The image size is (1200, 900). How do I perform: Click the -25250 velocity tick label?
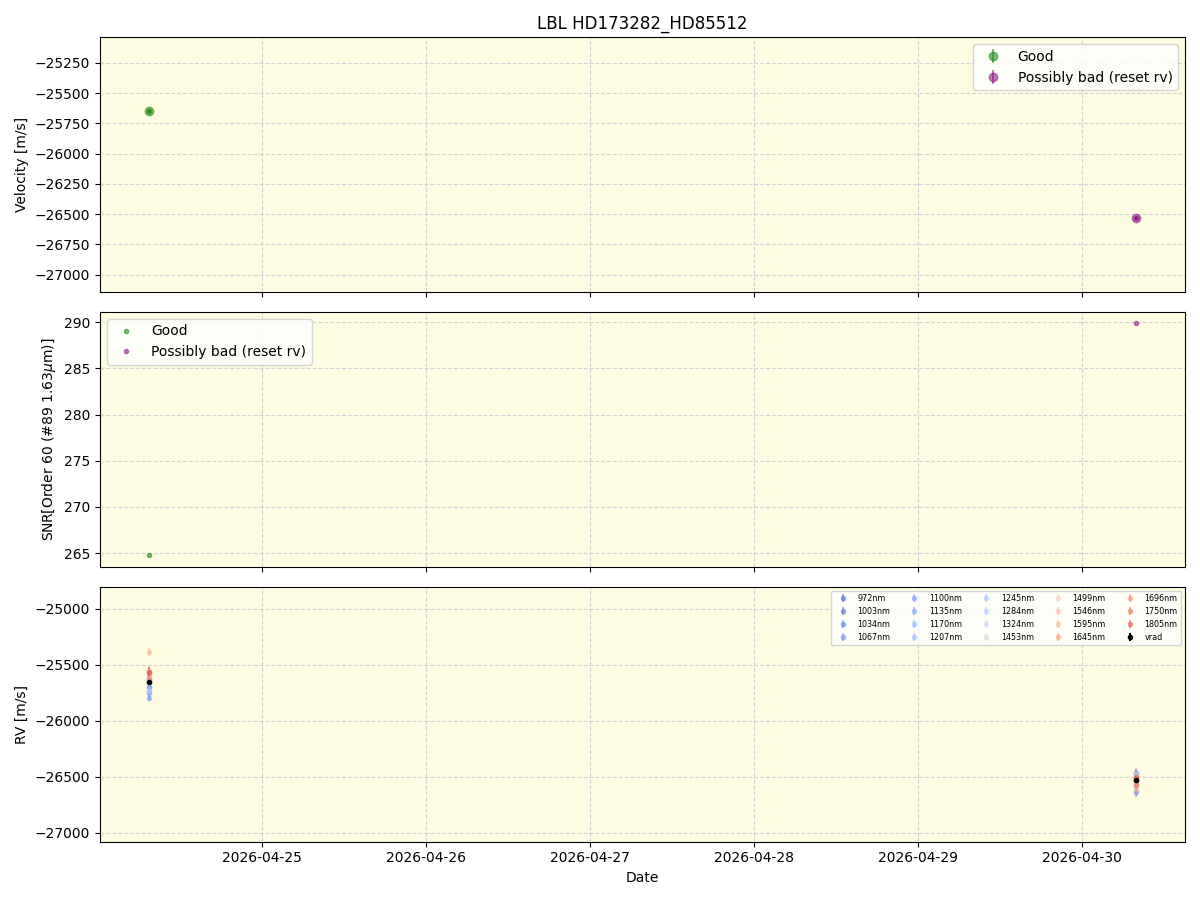[64, 63]
